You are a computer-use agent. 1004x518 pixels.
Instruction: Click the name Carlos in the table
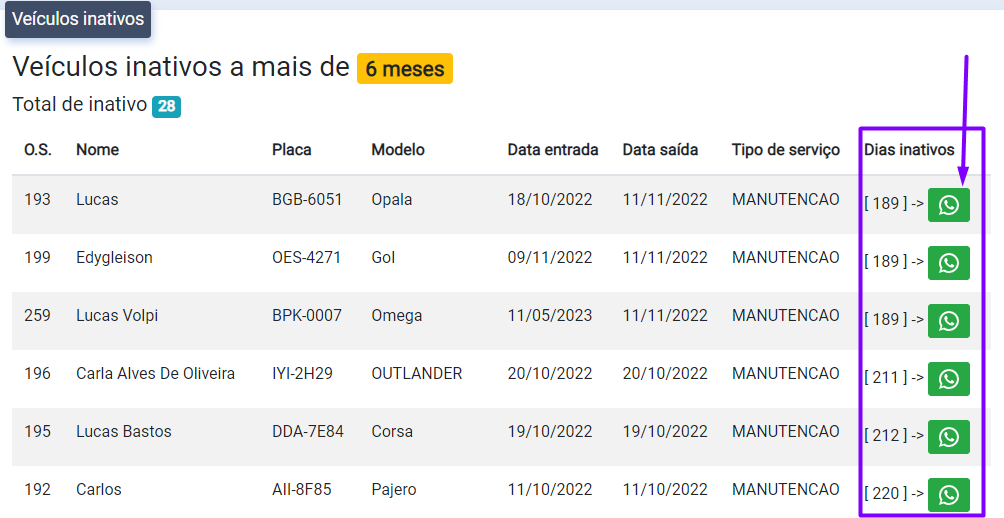click(x=99, y=490)
